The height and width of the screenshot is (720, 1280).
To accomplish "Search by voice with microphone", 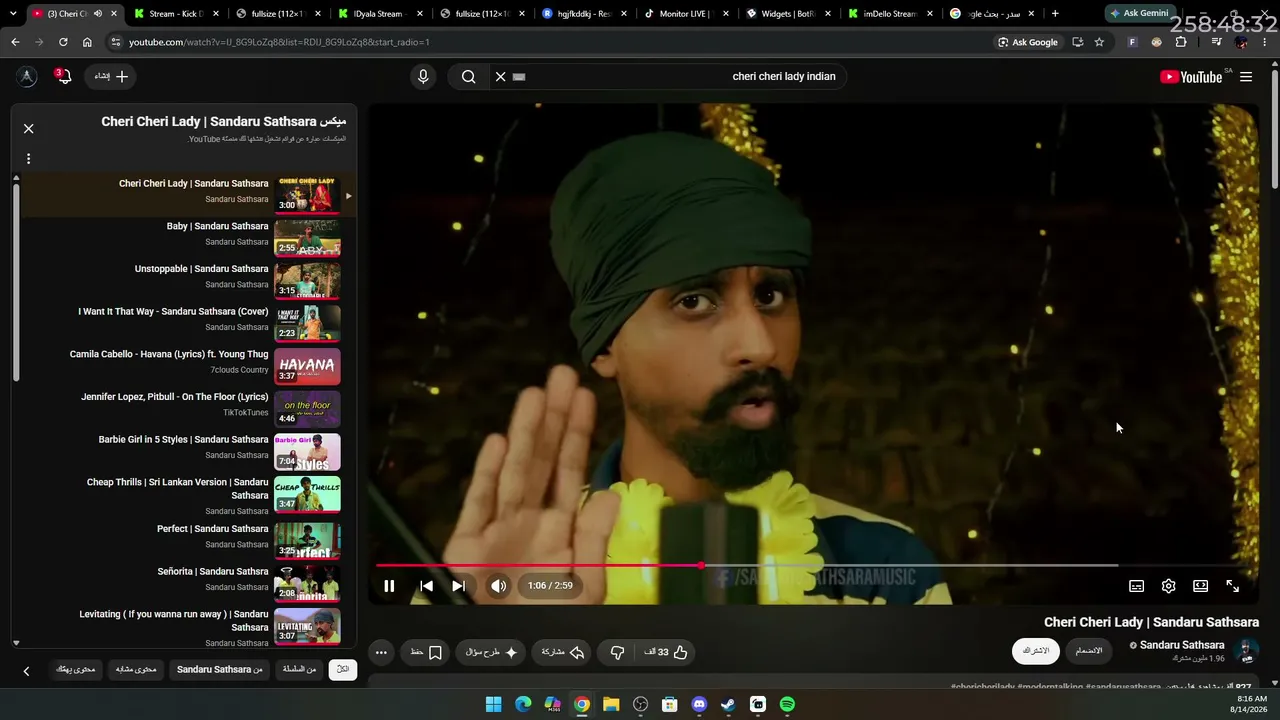I will 423,76.
